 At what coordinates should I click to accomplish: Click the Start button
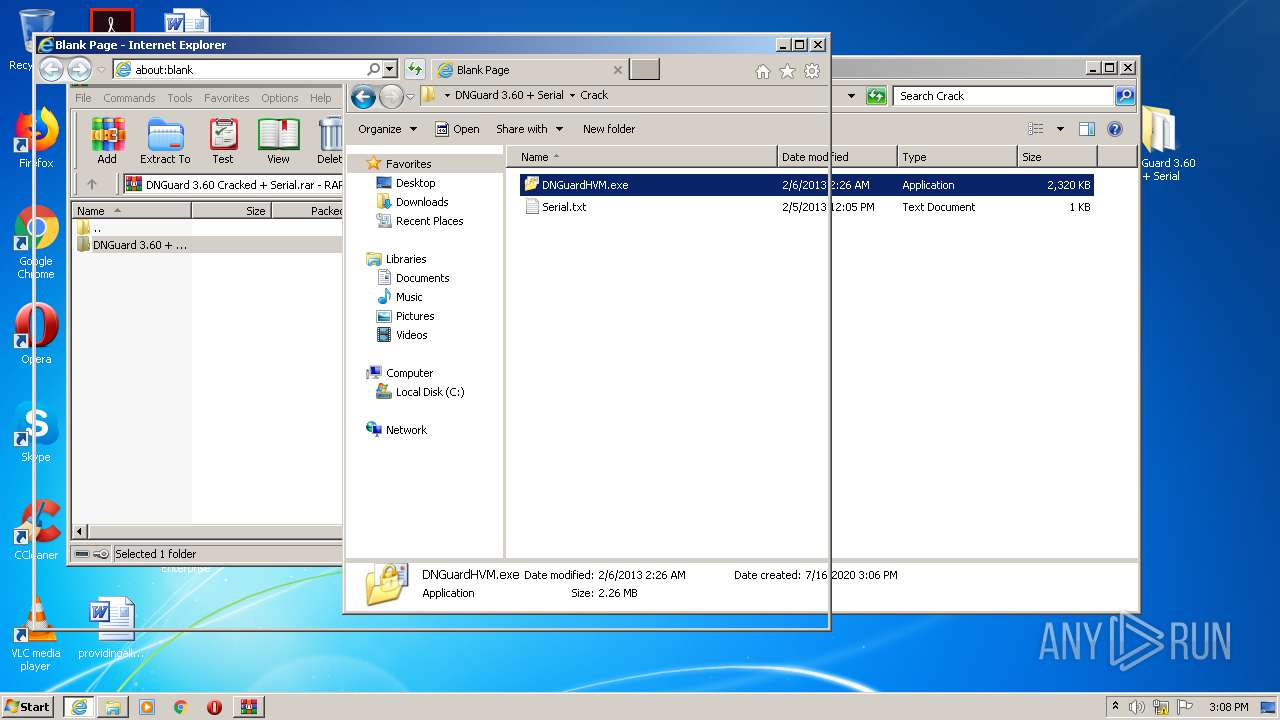click(27, 707)
